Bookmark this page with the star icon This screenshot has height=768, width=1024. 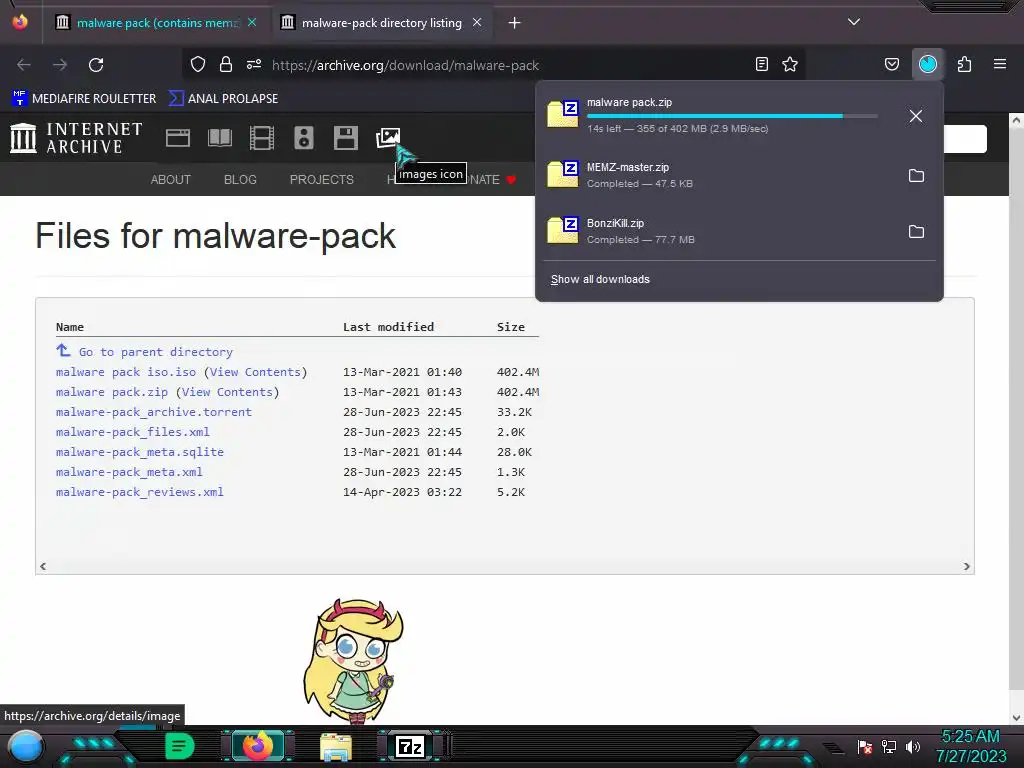click(x=790, y=64)
